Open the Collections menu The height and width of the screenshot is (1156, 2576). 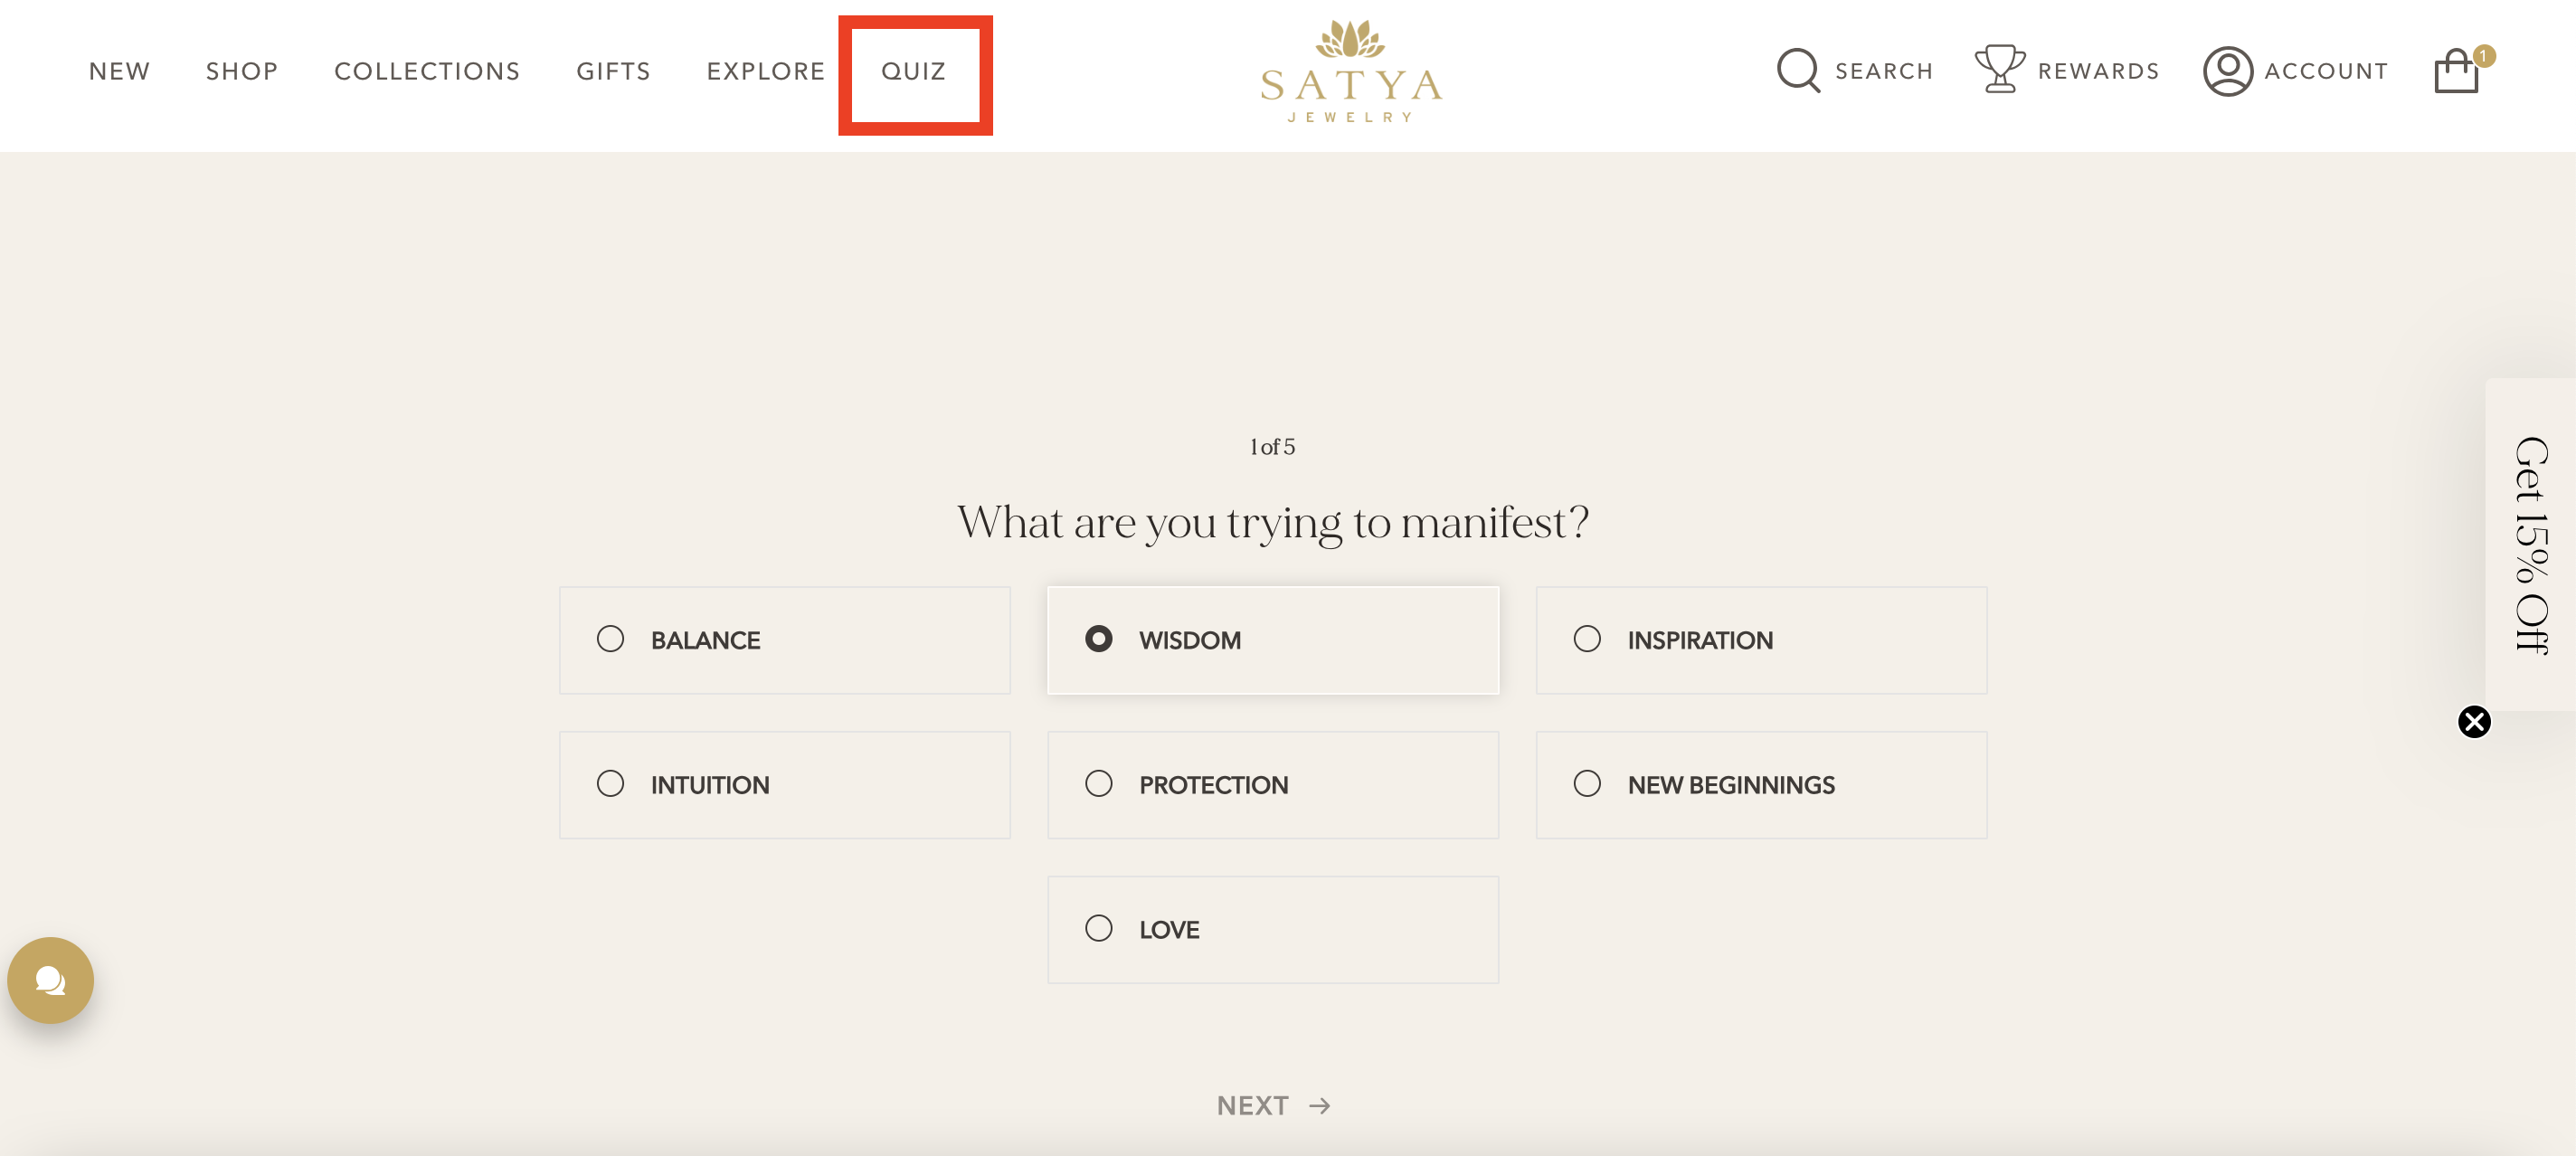tap(427, 71)
